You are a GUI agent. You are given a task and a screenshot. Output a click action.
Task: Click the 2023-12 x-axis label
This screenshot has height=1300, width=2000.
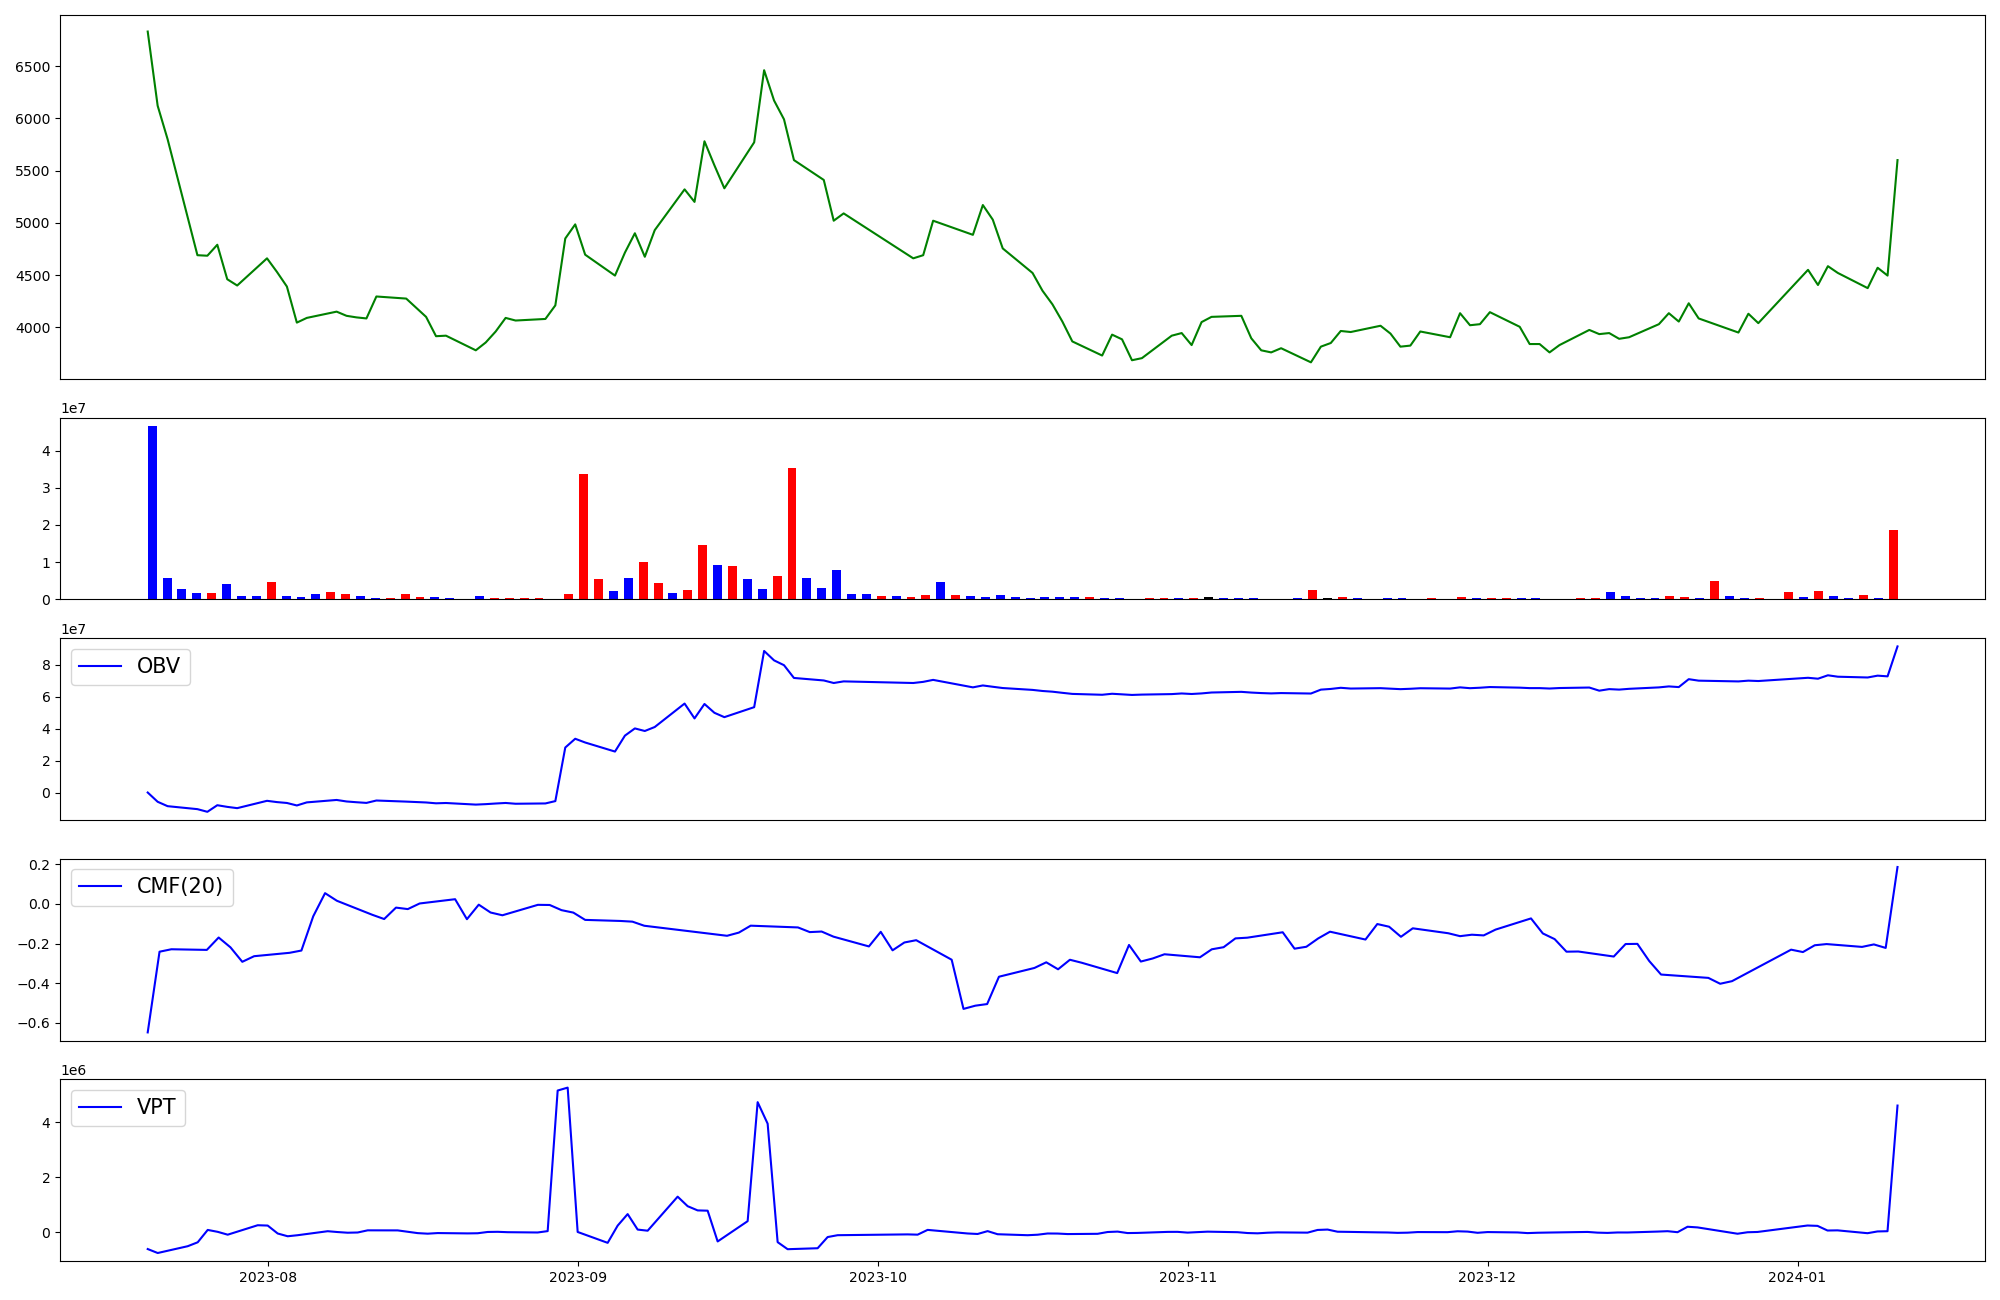tap(1487, 1277)
